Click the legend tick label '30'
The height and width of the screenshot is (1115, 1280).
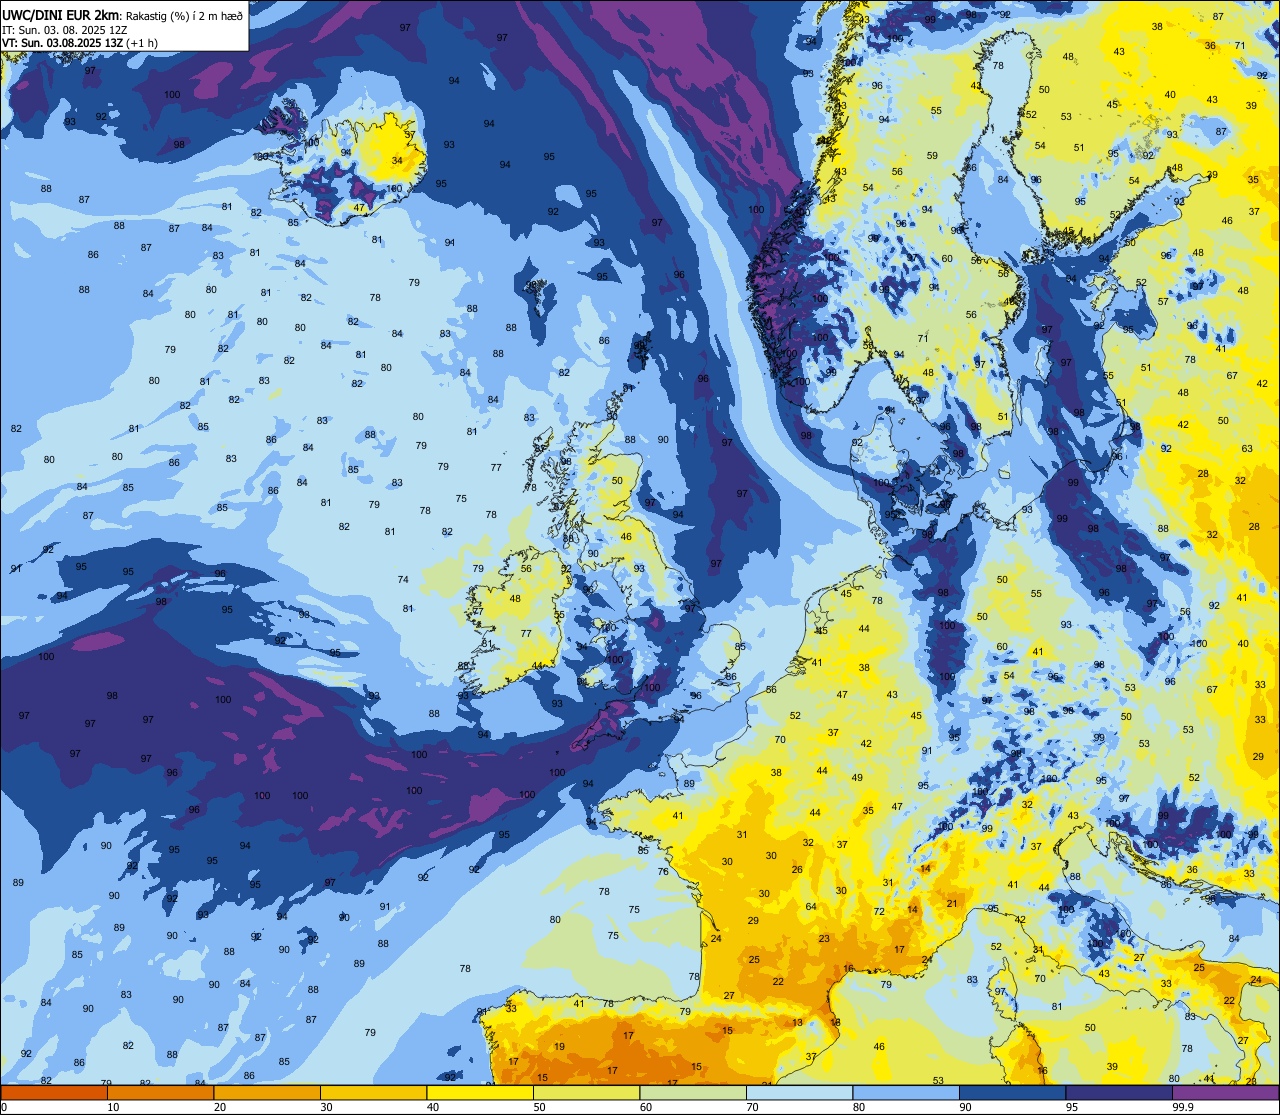tap(326, 1107)
